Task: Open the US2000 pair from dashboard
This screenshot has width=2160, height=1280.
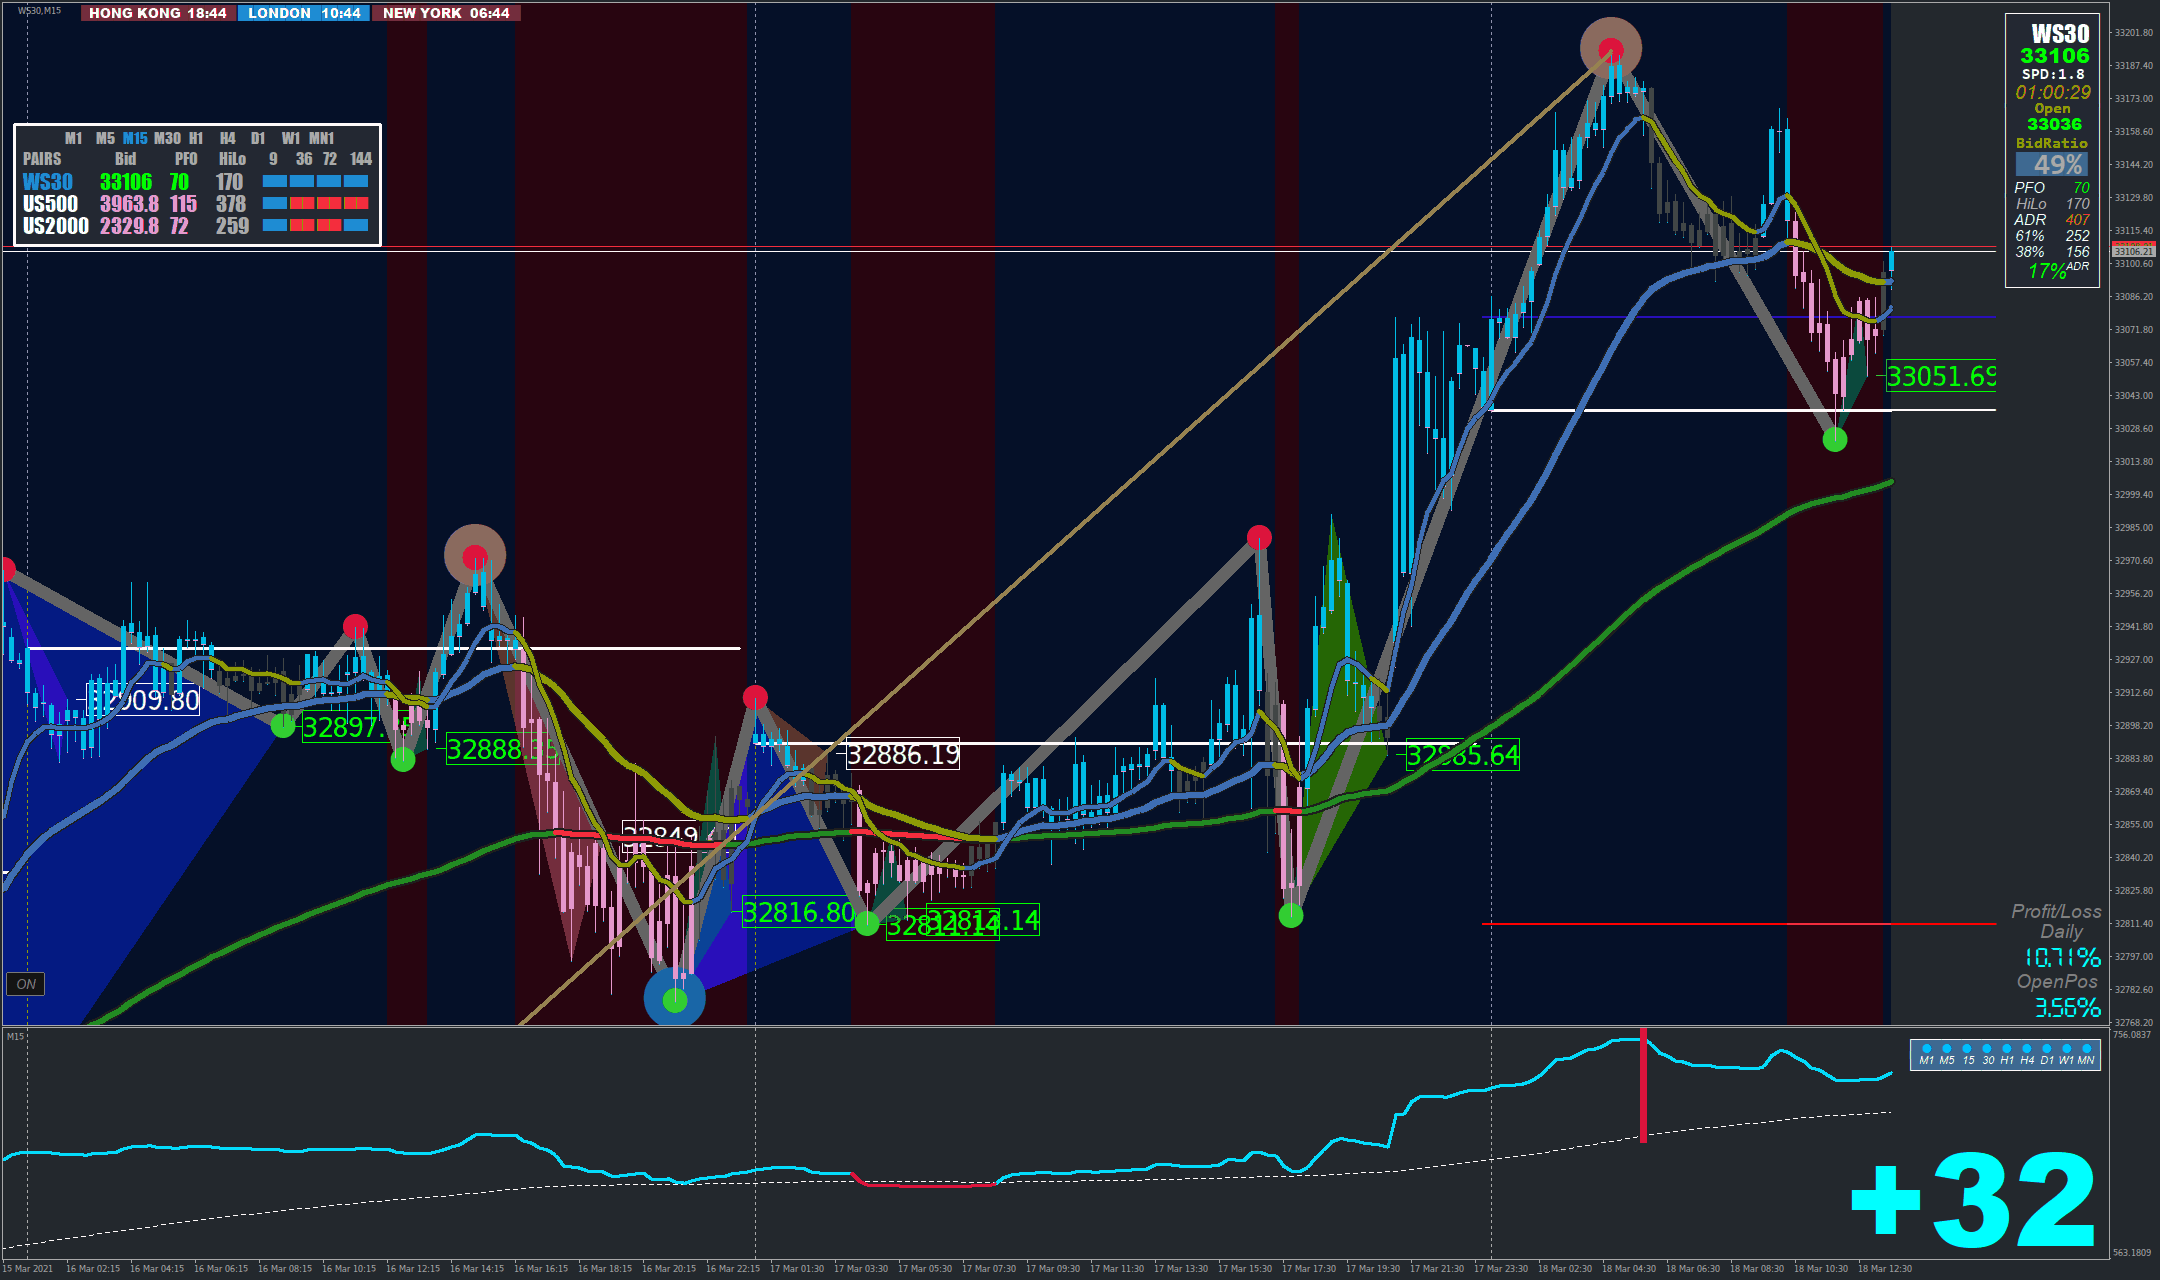Action: (55, 226)
